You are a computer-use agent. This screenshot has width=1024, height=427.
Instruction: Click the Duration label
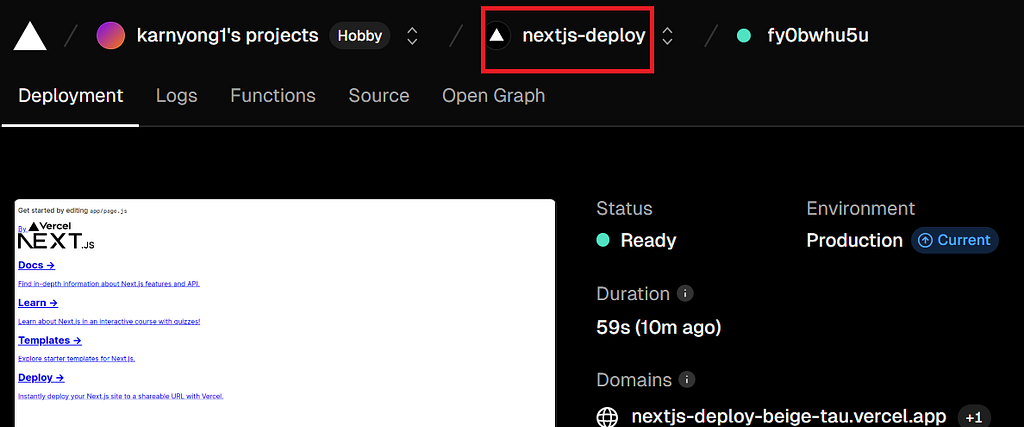point(633,294)
